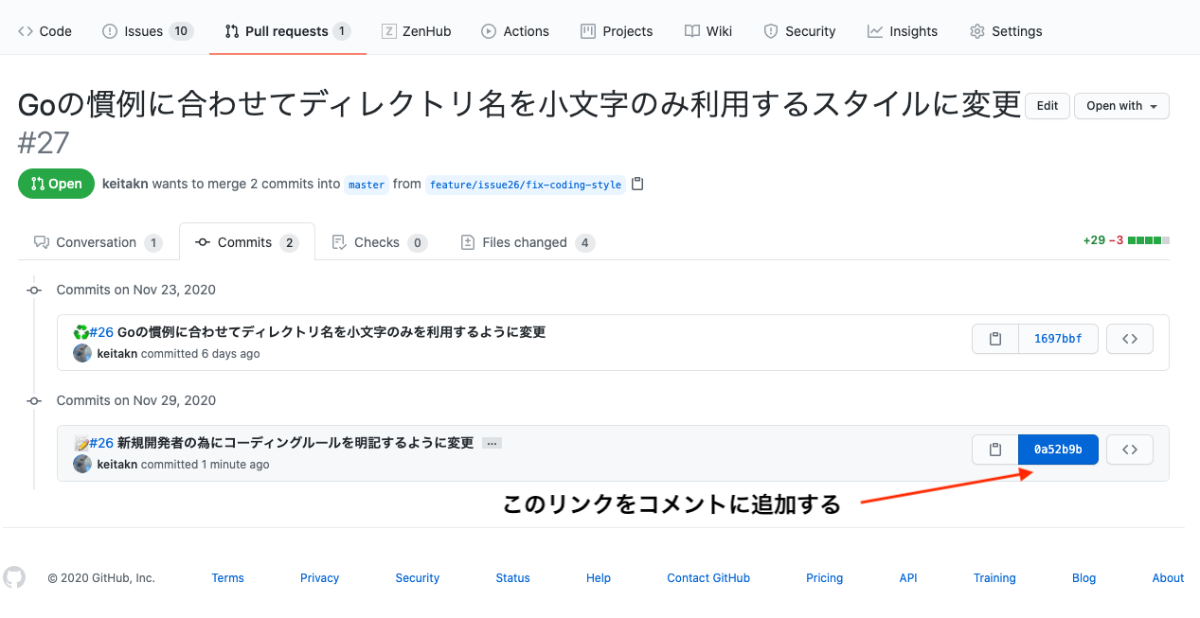Open the API footer link

(x=908, y=578)
